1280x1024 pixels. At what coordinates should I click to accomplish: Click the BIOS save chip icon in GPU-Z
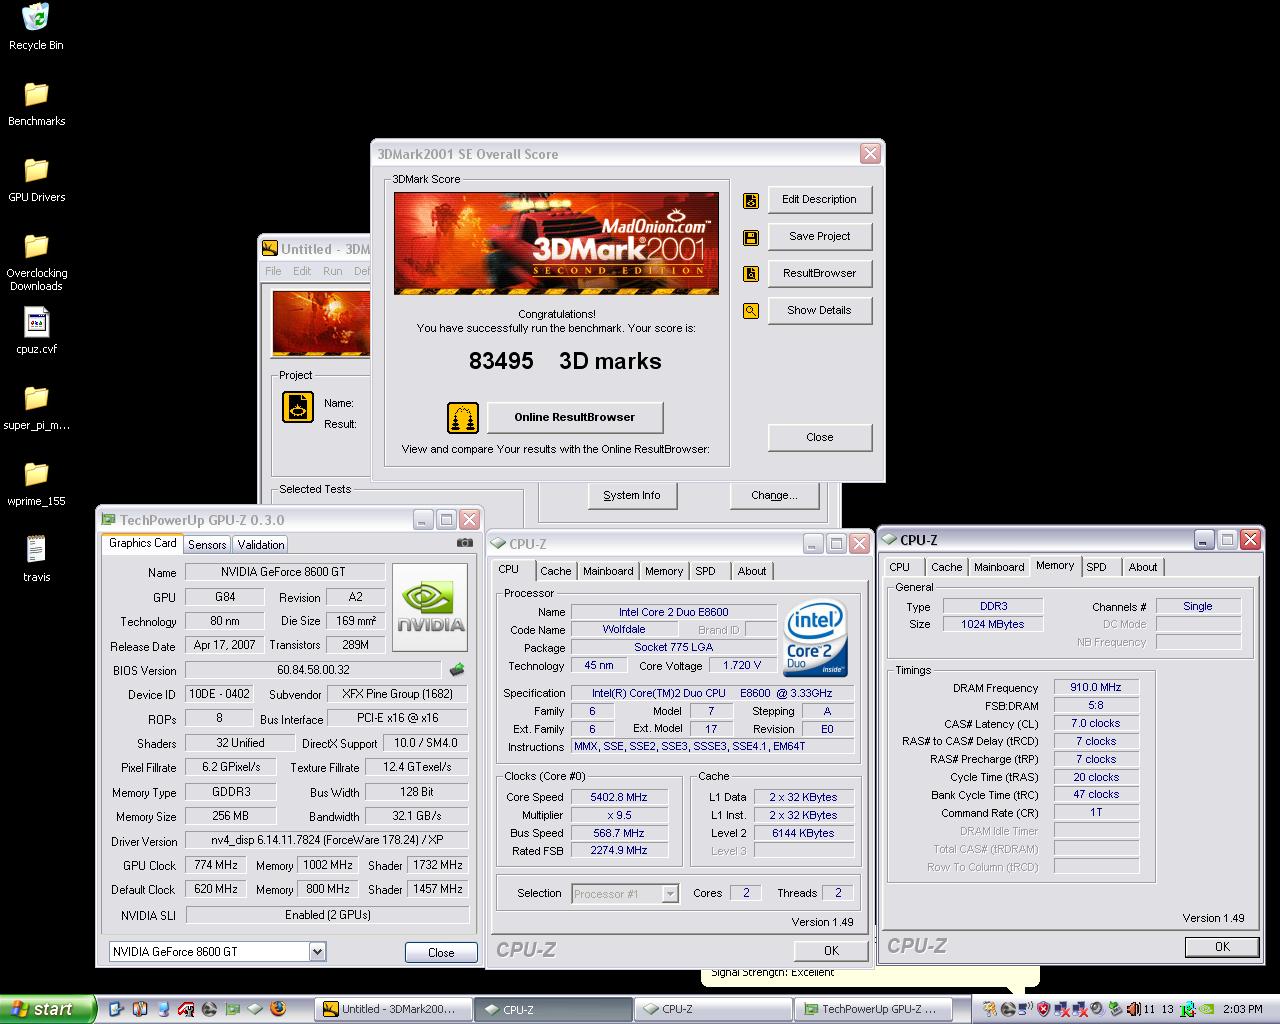click(457, 670)
